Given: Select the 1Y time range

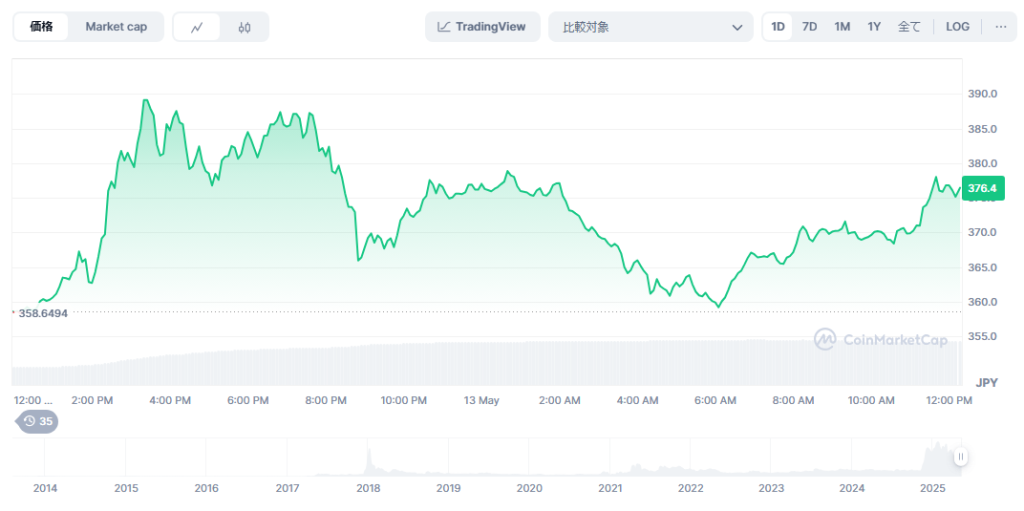Looking at the screenshot, I should pyautogui.click(x=874, y=27).
